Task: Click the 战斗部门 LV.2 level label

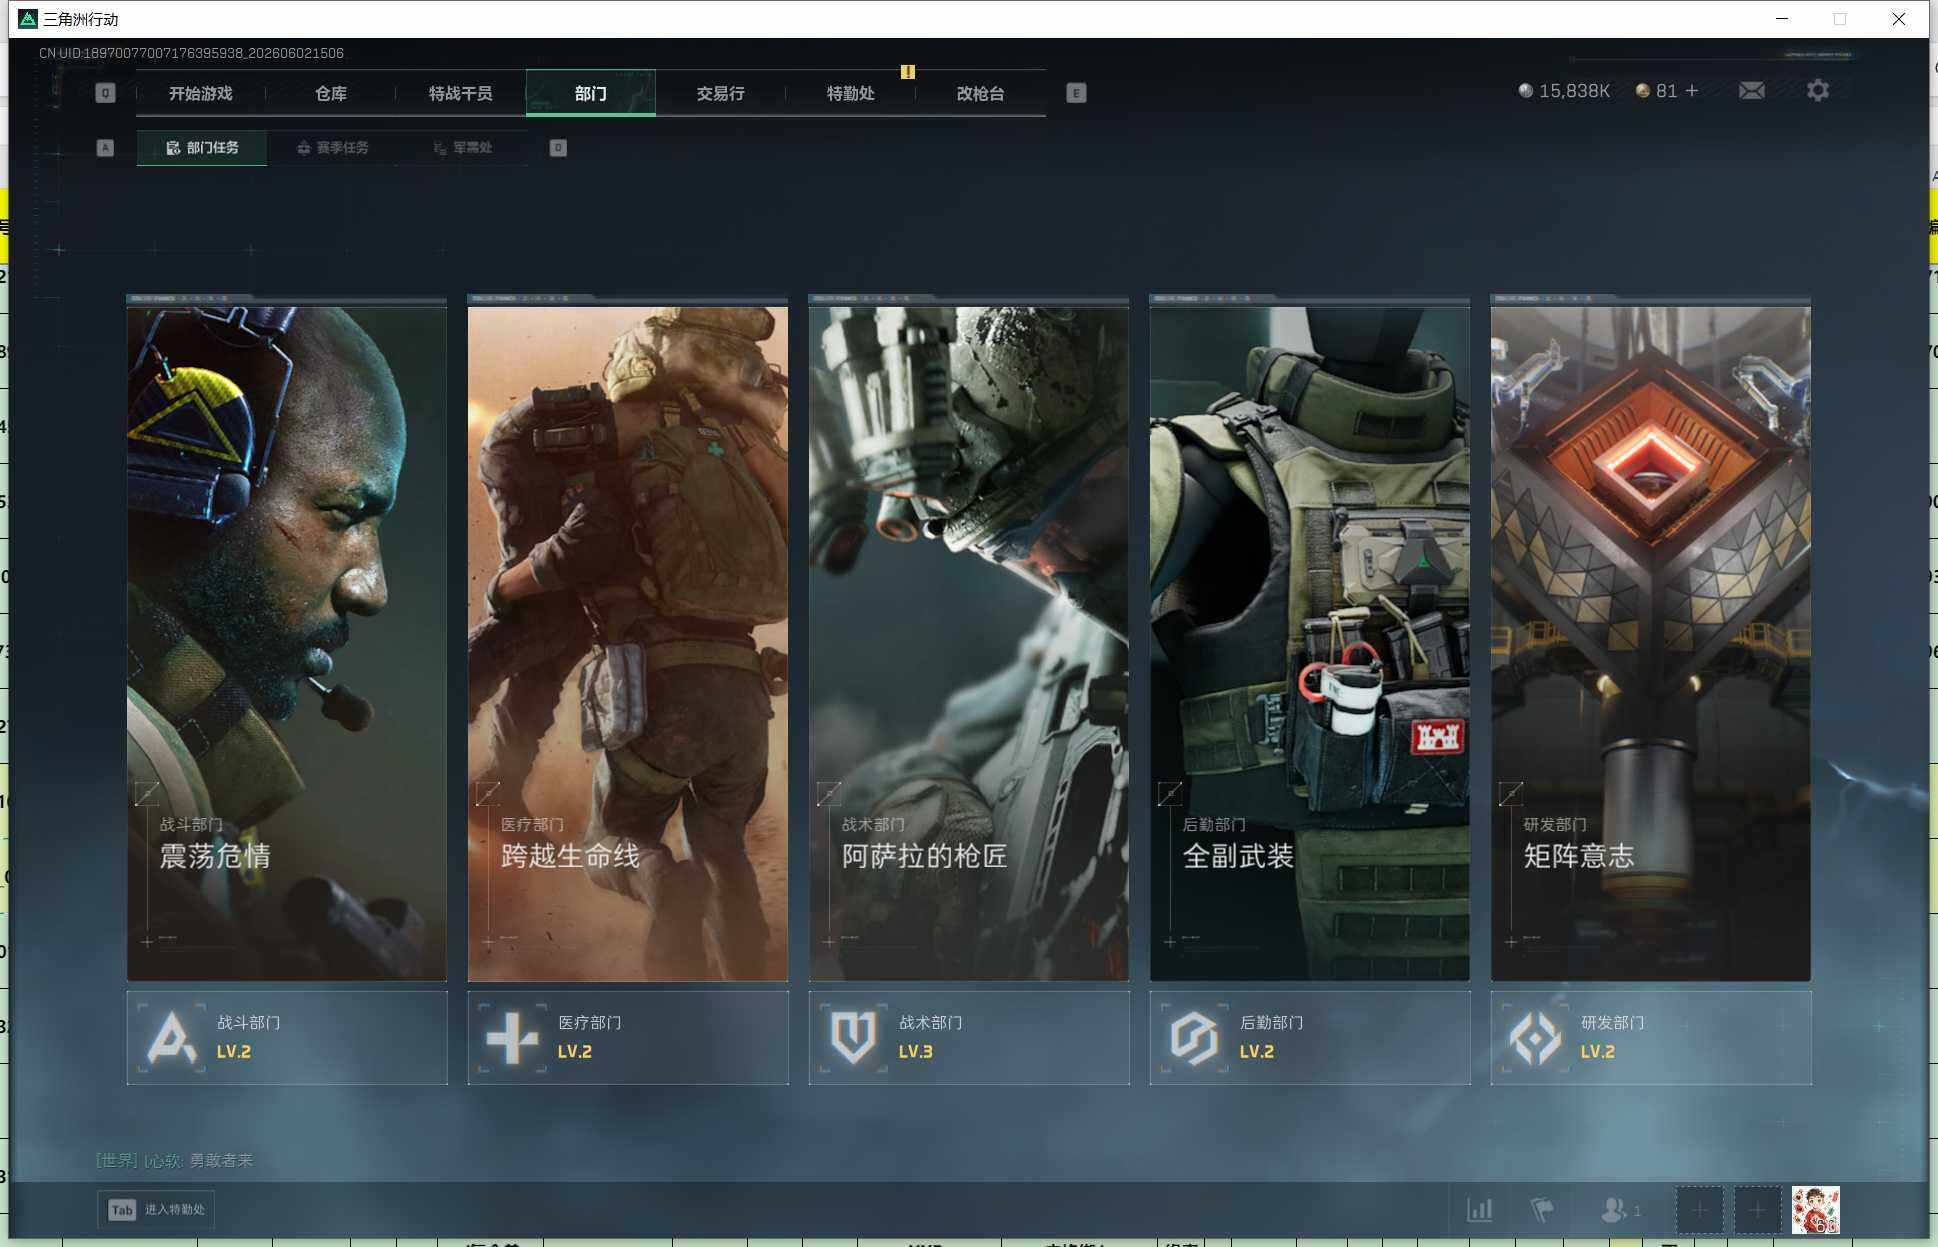Action: tap(234, 1052)
